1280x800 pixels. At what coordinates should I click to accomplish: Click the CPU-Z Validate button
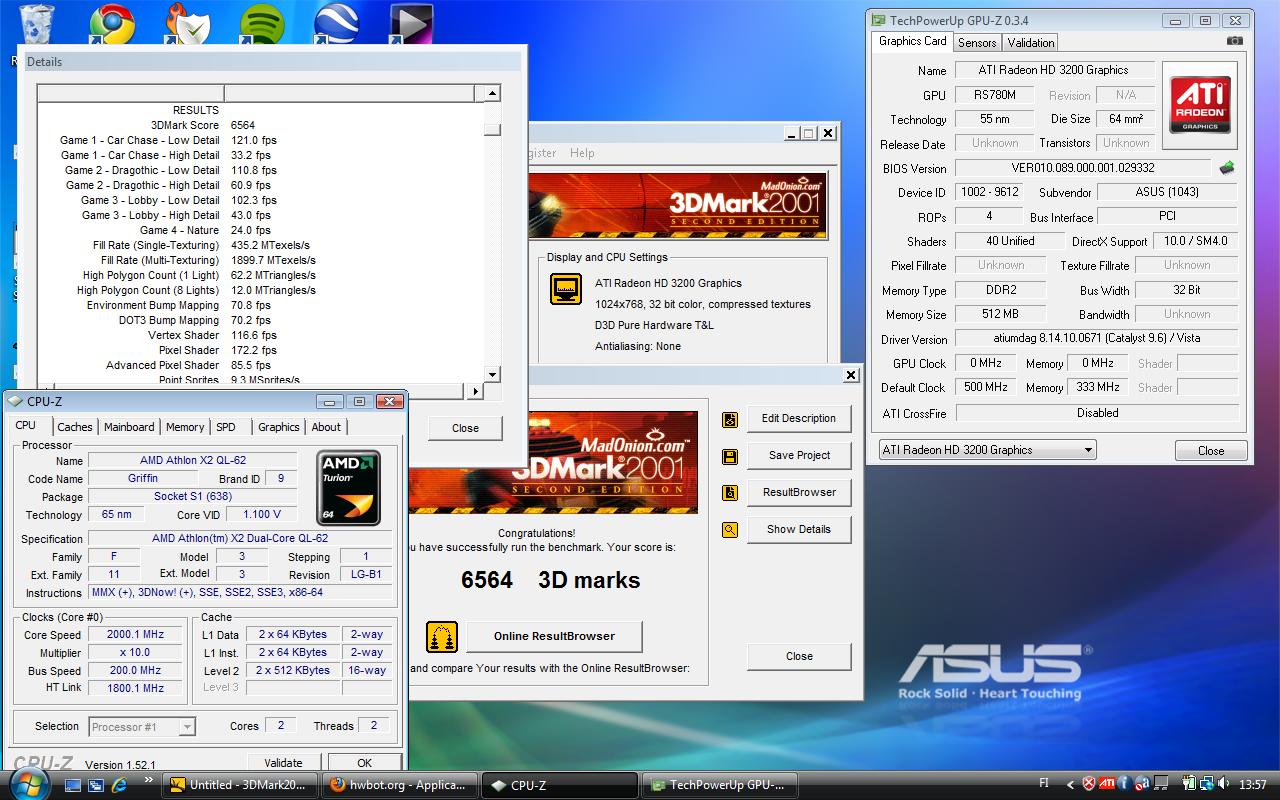[x=283, y=763]
